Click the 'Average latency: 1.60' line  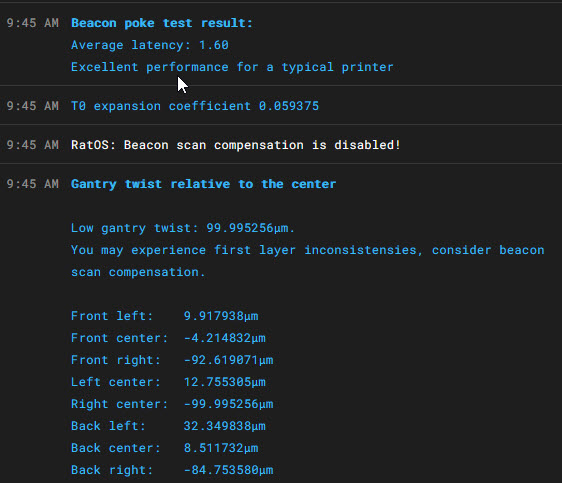pos(150,45)
